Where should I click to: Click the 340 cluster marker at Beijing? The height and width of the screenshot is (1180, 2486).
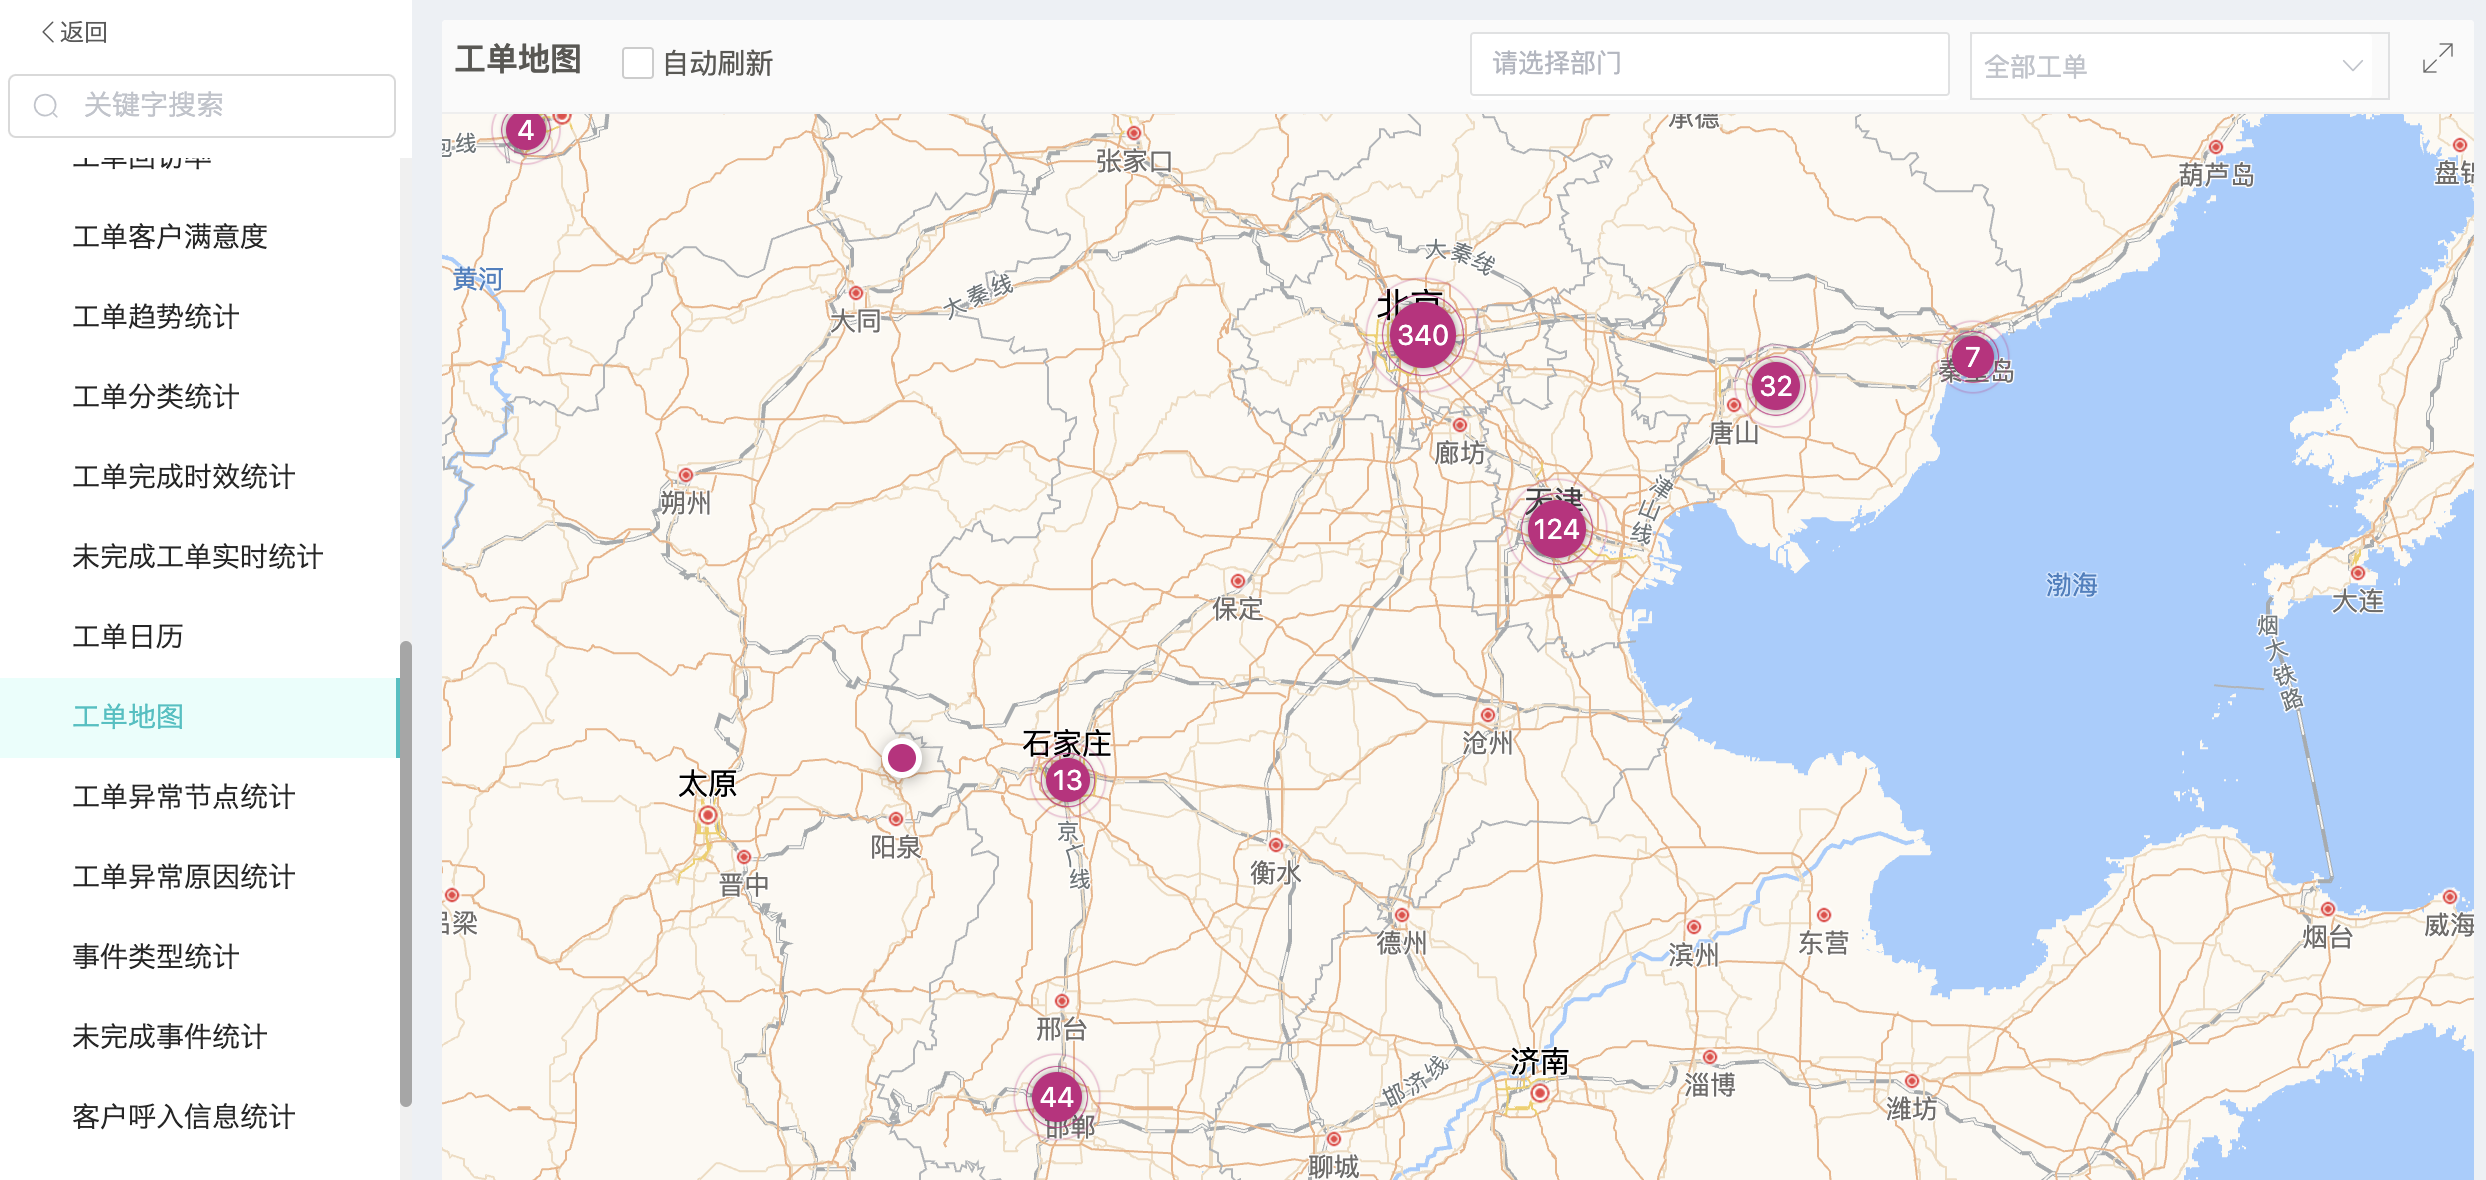tap(1422, 335)
